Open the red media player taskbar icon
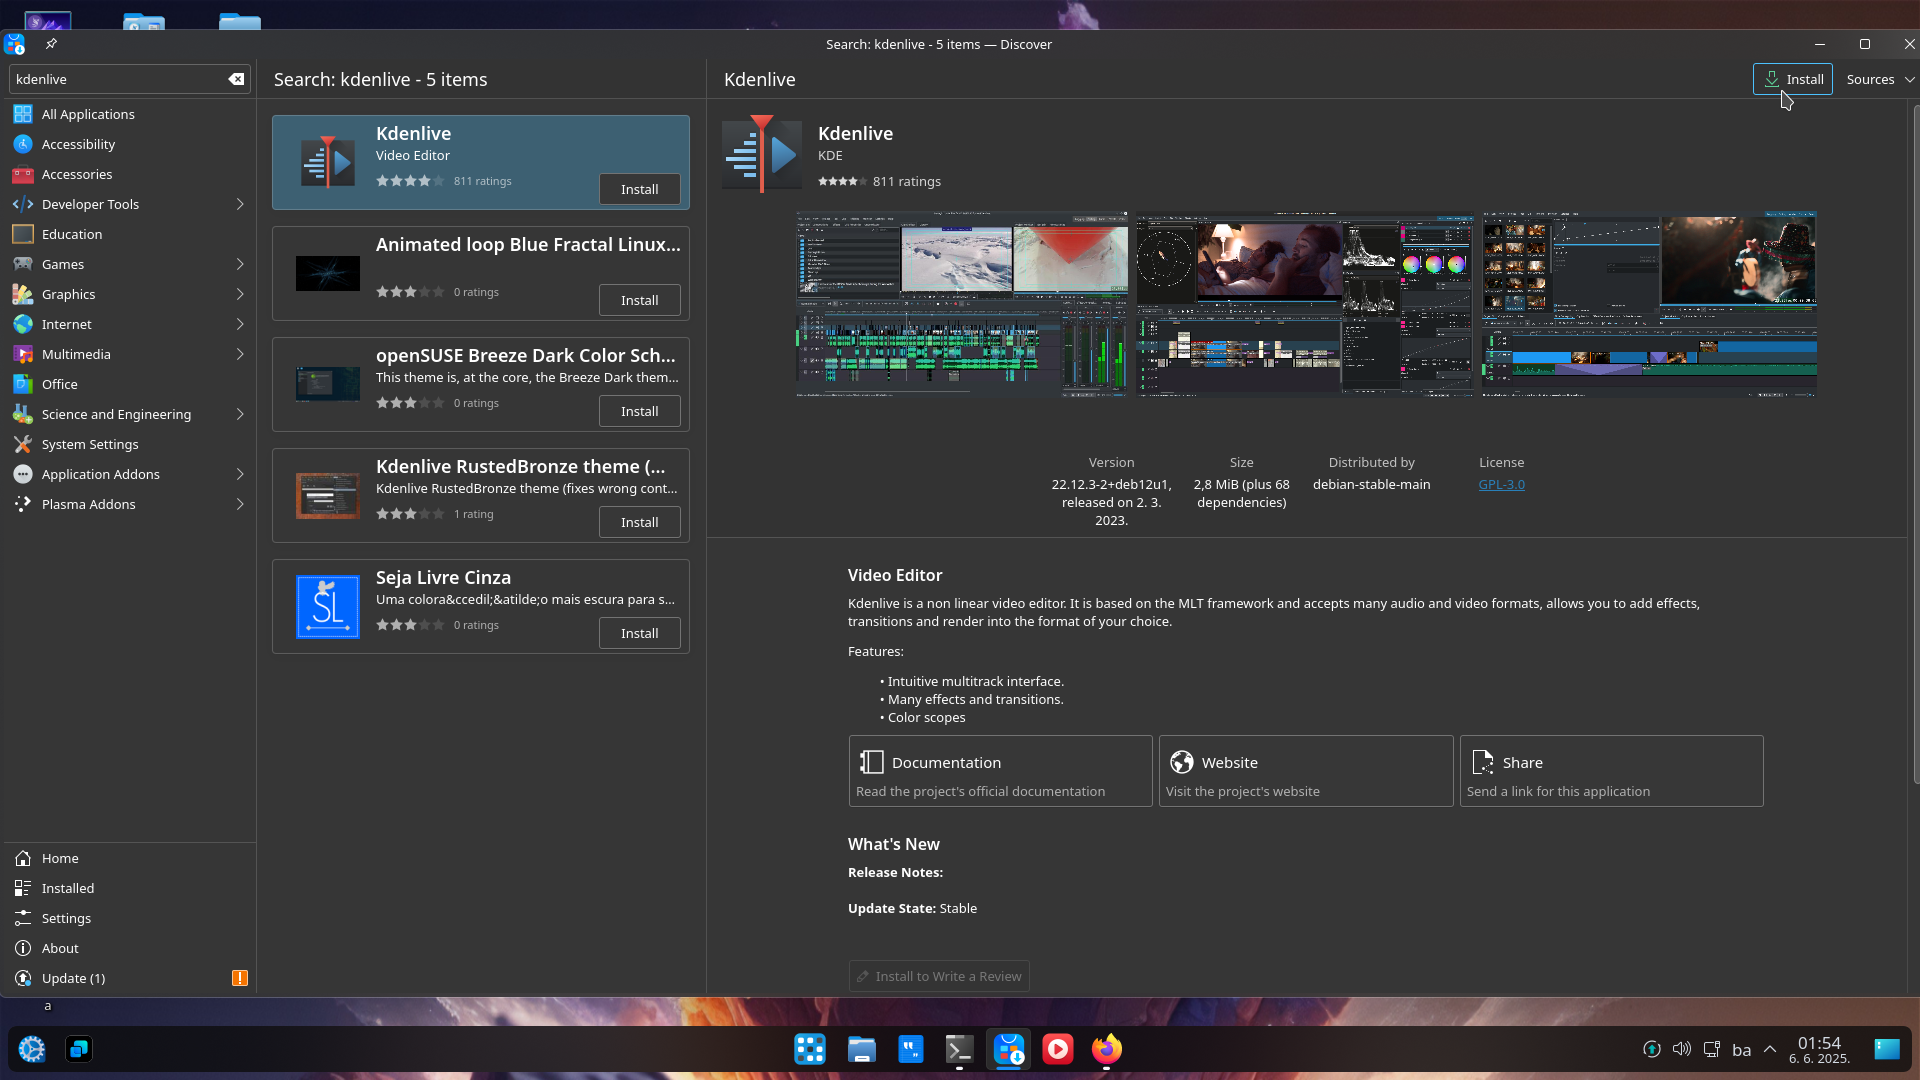This screenshot has width=1920, height=1080. pyautogui.click(x=1058, y=1049)
